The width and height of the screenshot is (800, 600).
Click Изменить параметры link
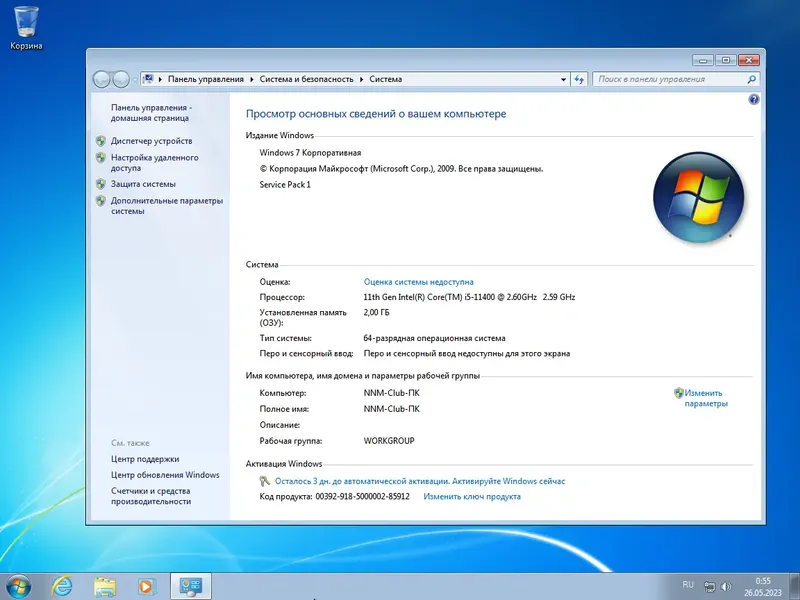pos(706,398)
